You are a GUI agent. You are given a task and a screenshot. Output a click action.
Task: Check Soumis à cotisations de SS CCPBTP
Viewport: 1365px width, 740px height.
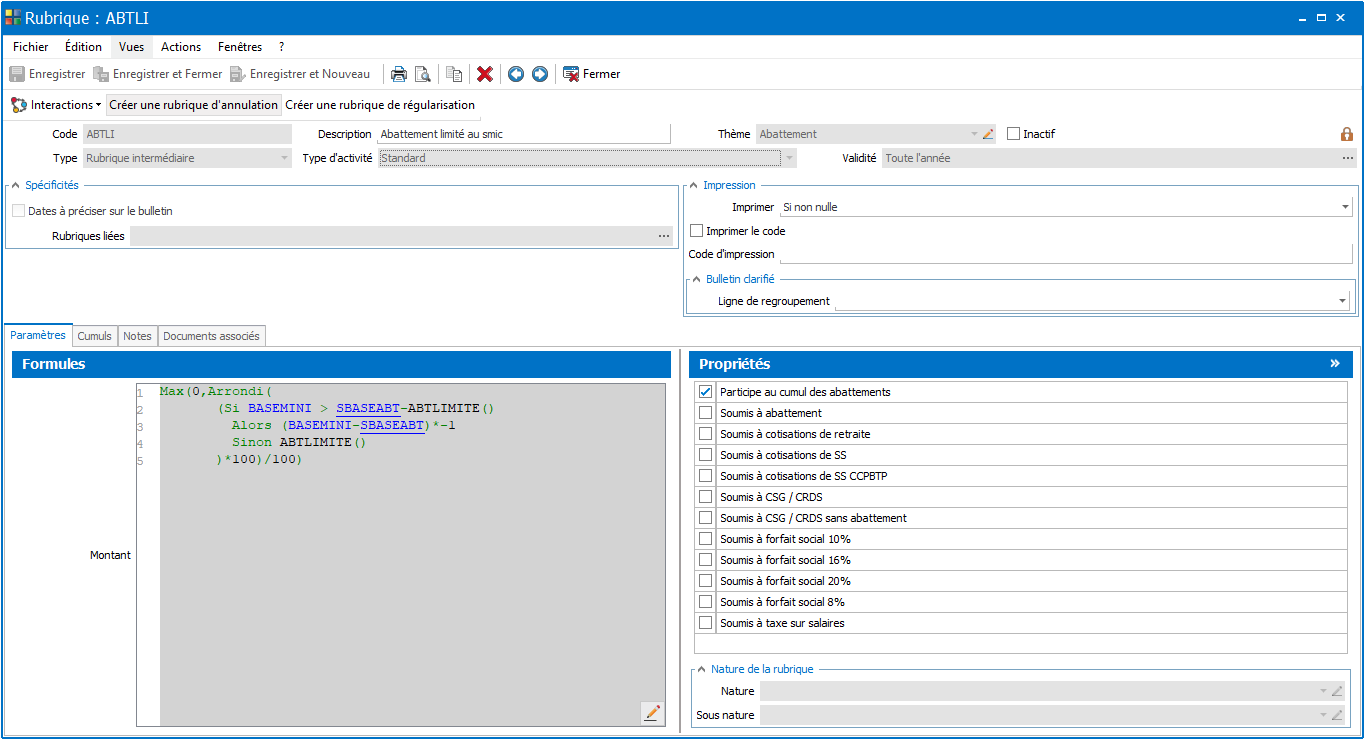(x=706, y=476)
